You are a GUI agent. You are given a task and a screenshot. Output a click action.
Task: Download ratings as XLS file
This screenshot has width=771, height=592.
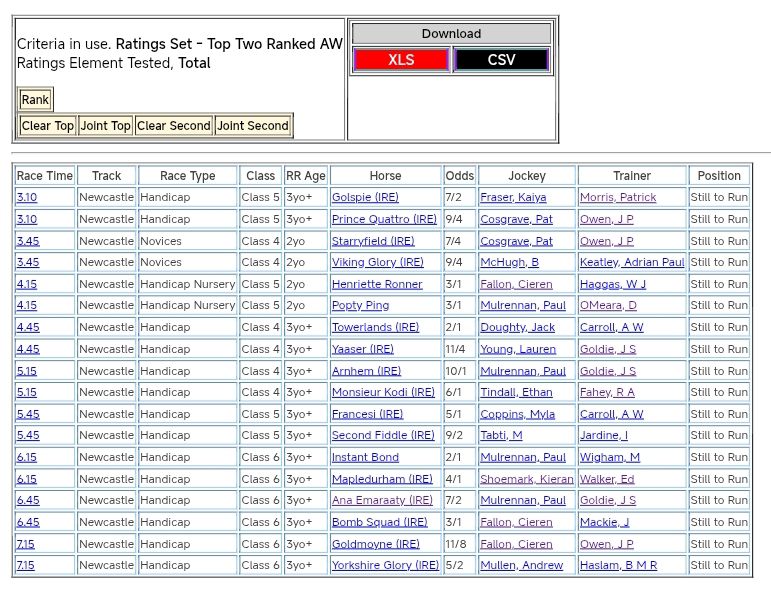point(401,60)
